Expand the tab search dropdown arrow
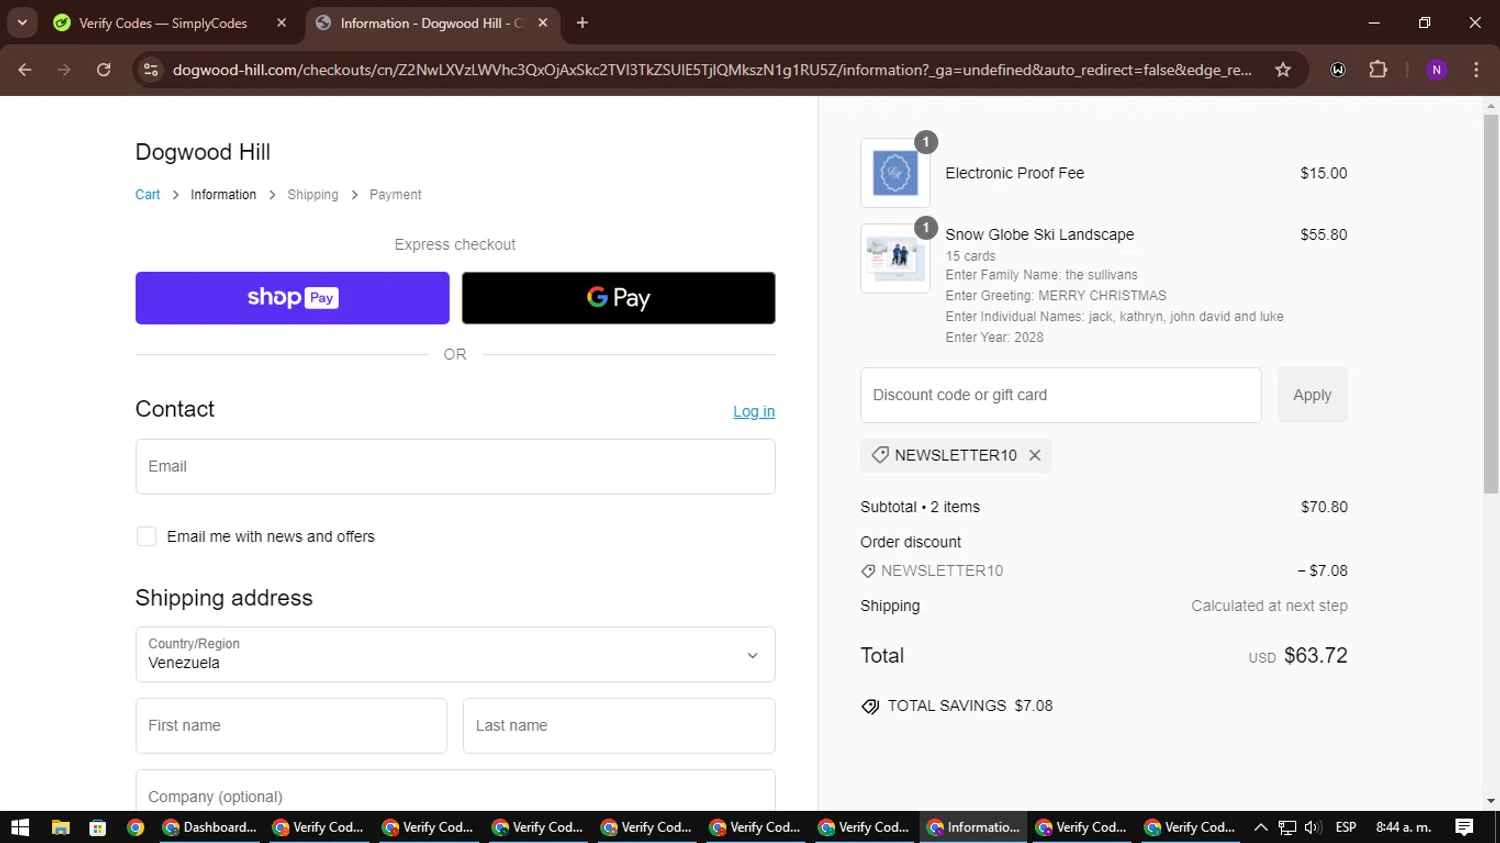The image size is (1500, 843). click(x=22, y=22)
